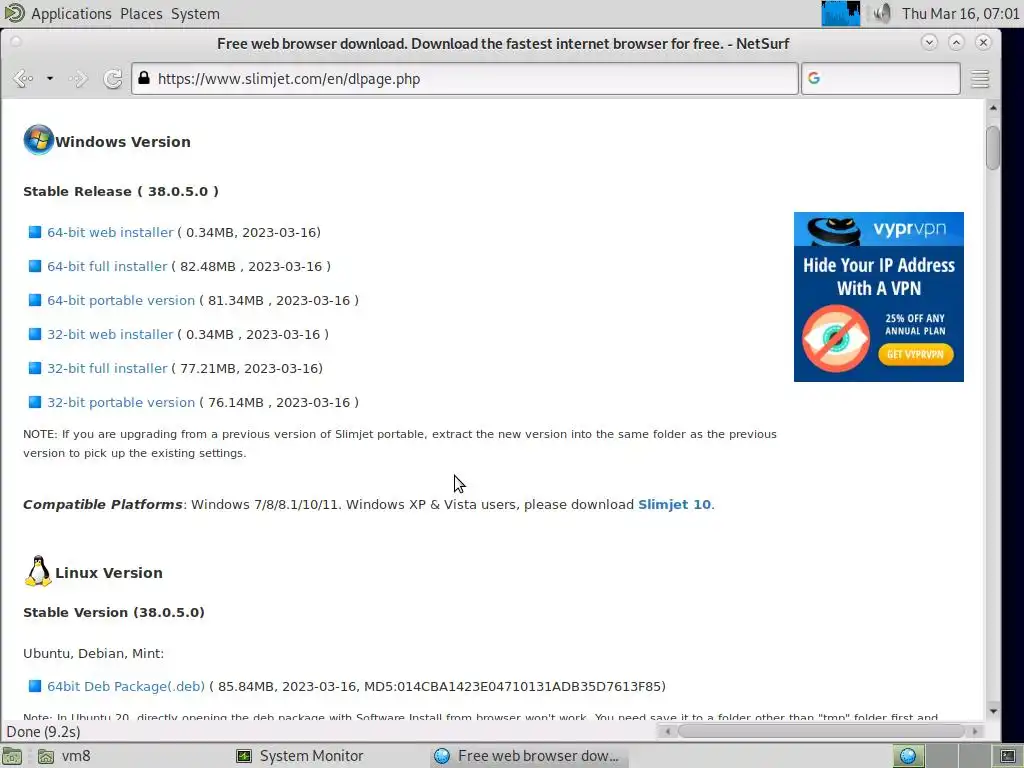Click the 'Windows Version' heading
Screen dimensions: 1024x768
123,142
